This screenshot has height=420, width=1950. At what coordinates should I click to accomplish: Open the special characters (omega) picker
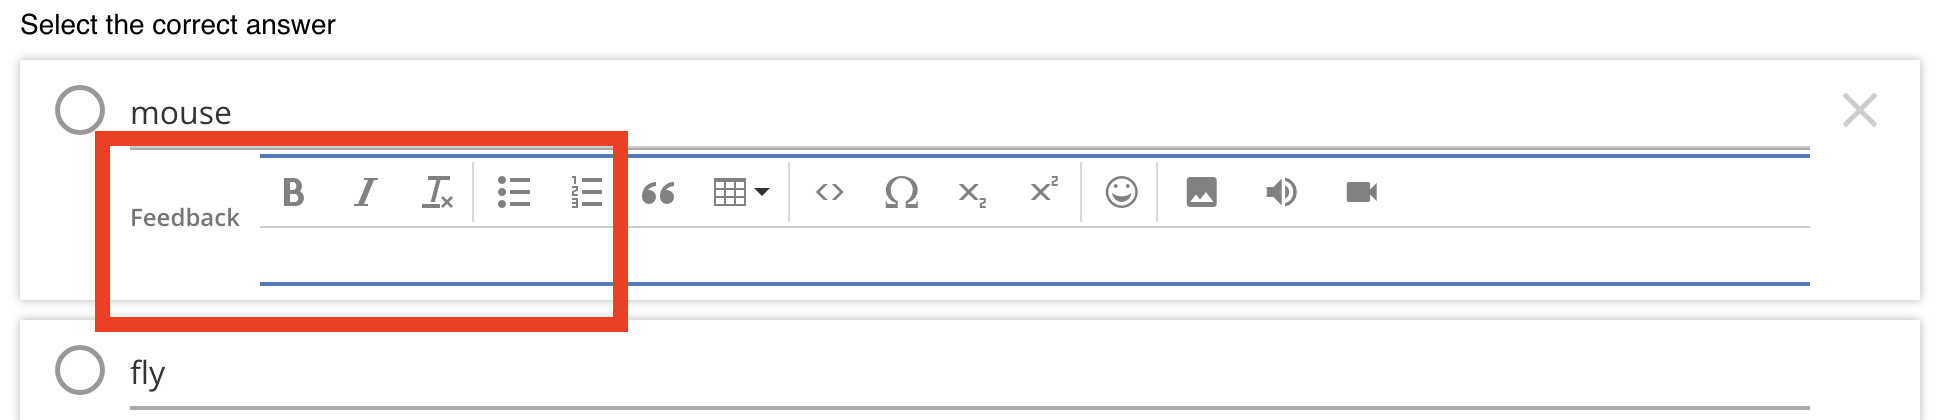pos(901,192)
